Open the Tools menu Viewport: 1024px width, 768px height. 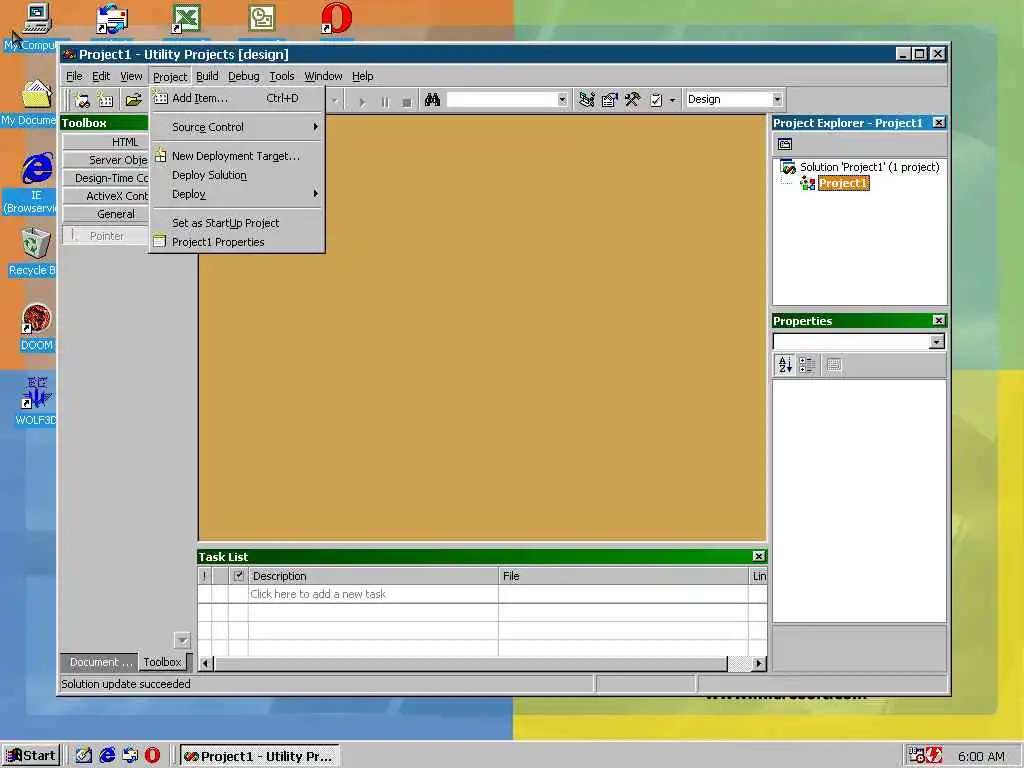point(281,76)
